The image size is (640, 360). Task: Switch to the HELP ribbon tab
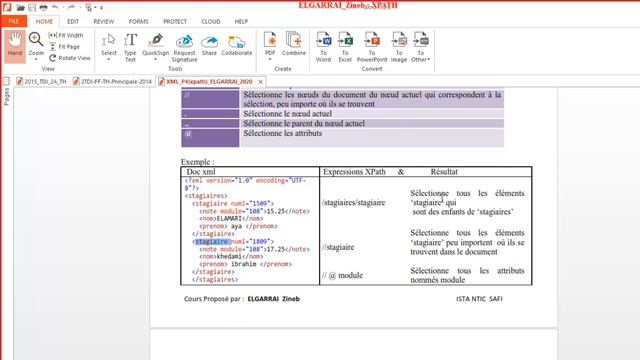tap(241, 21)
